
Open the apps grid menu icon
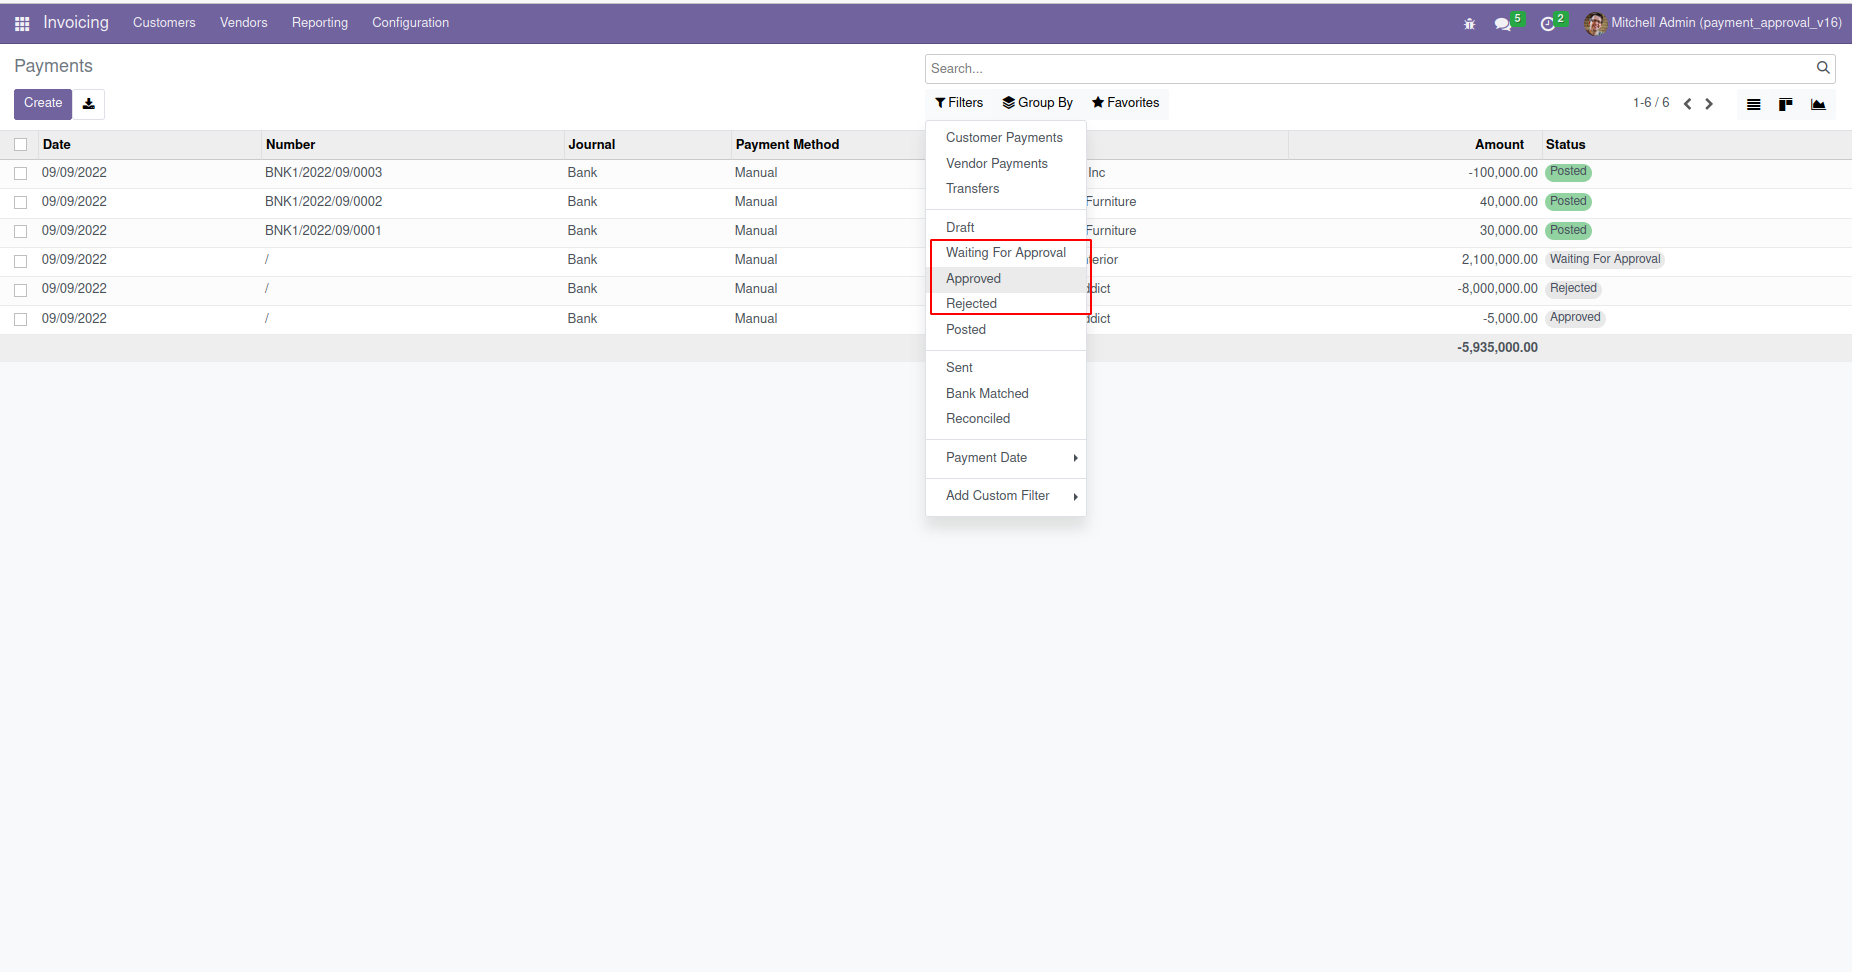22,23
